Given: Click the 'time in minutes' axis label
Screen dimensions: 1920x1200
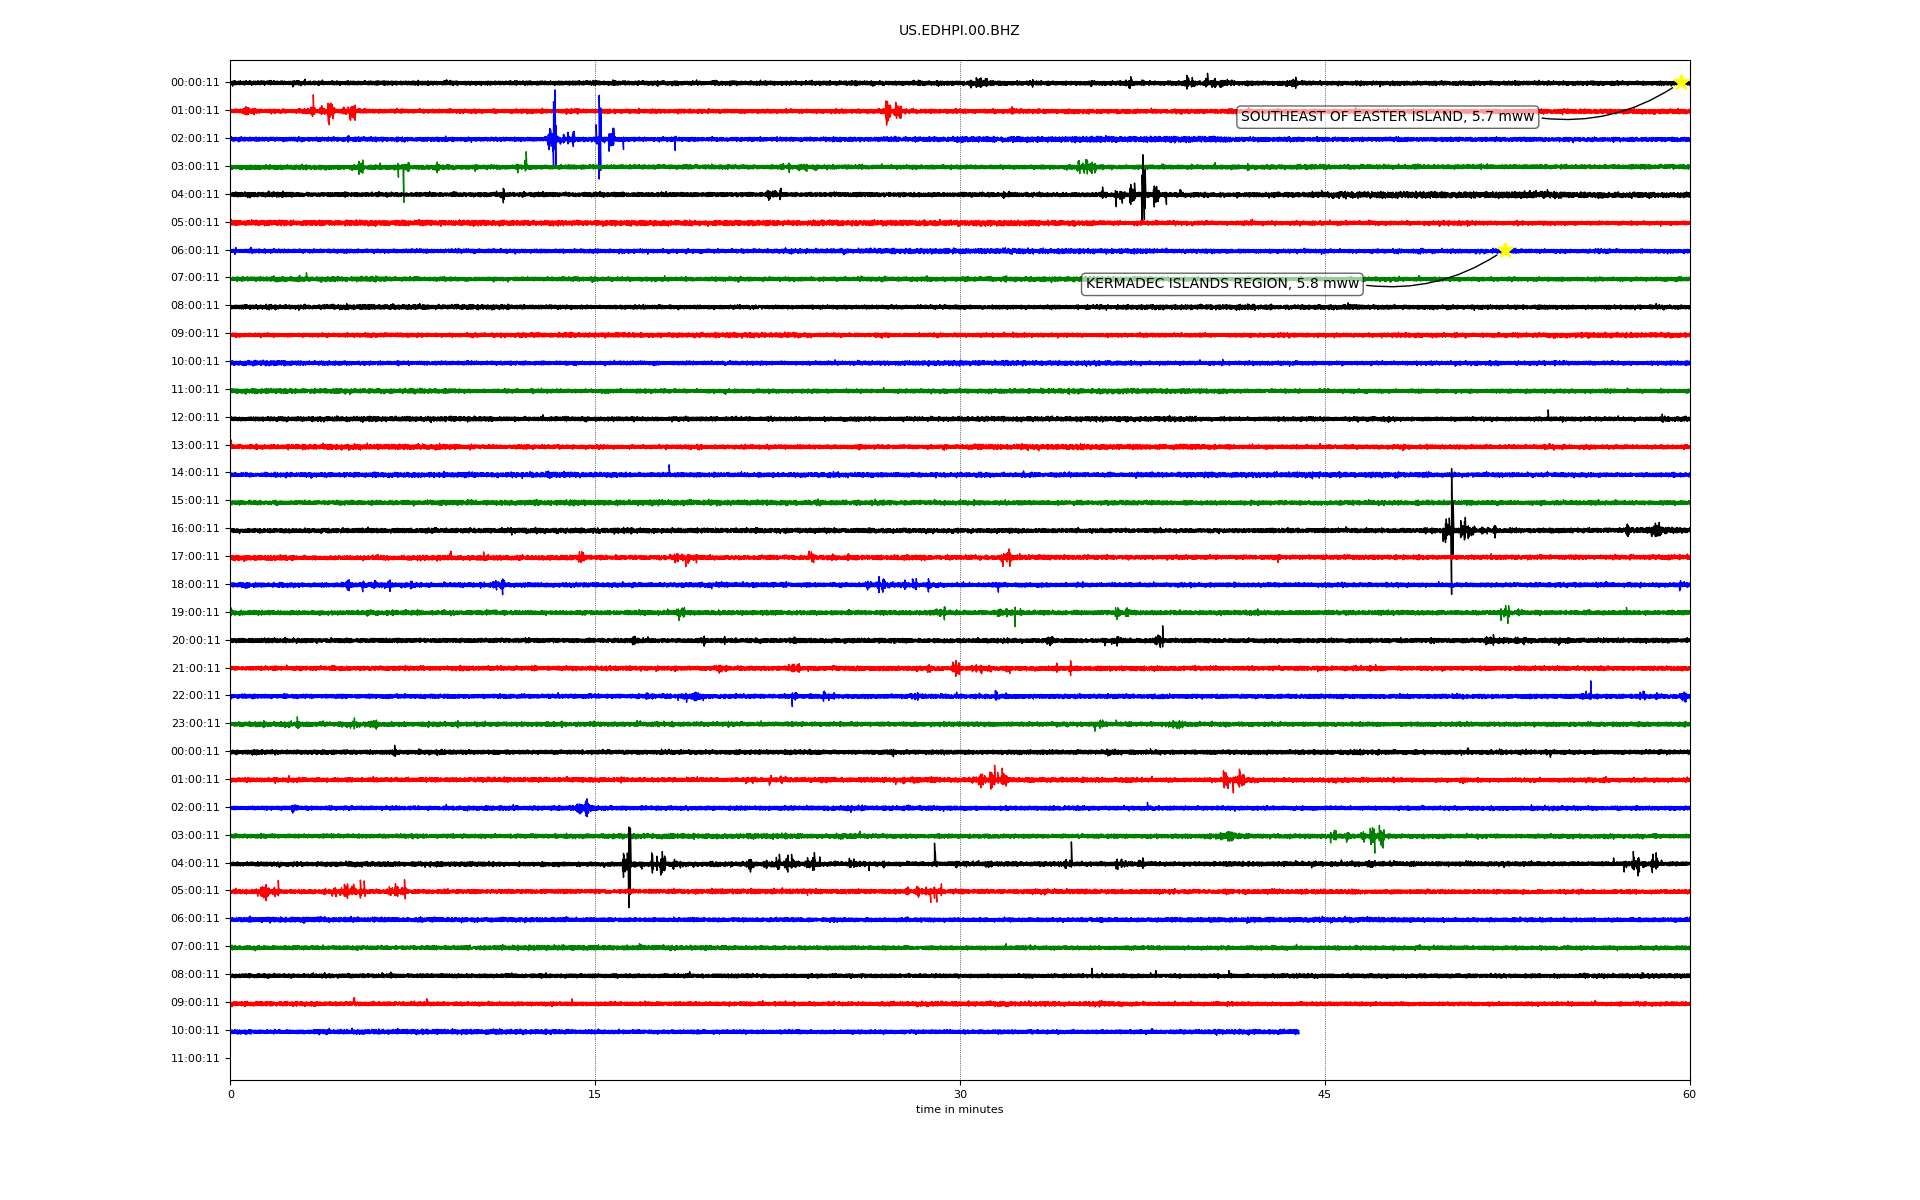Looking at the screenshot, I should click(x=959, y=1109).
